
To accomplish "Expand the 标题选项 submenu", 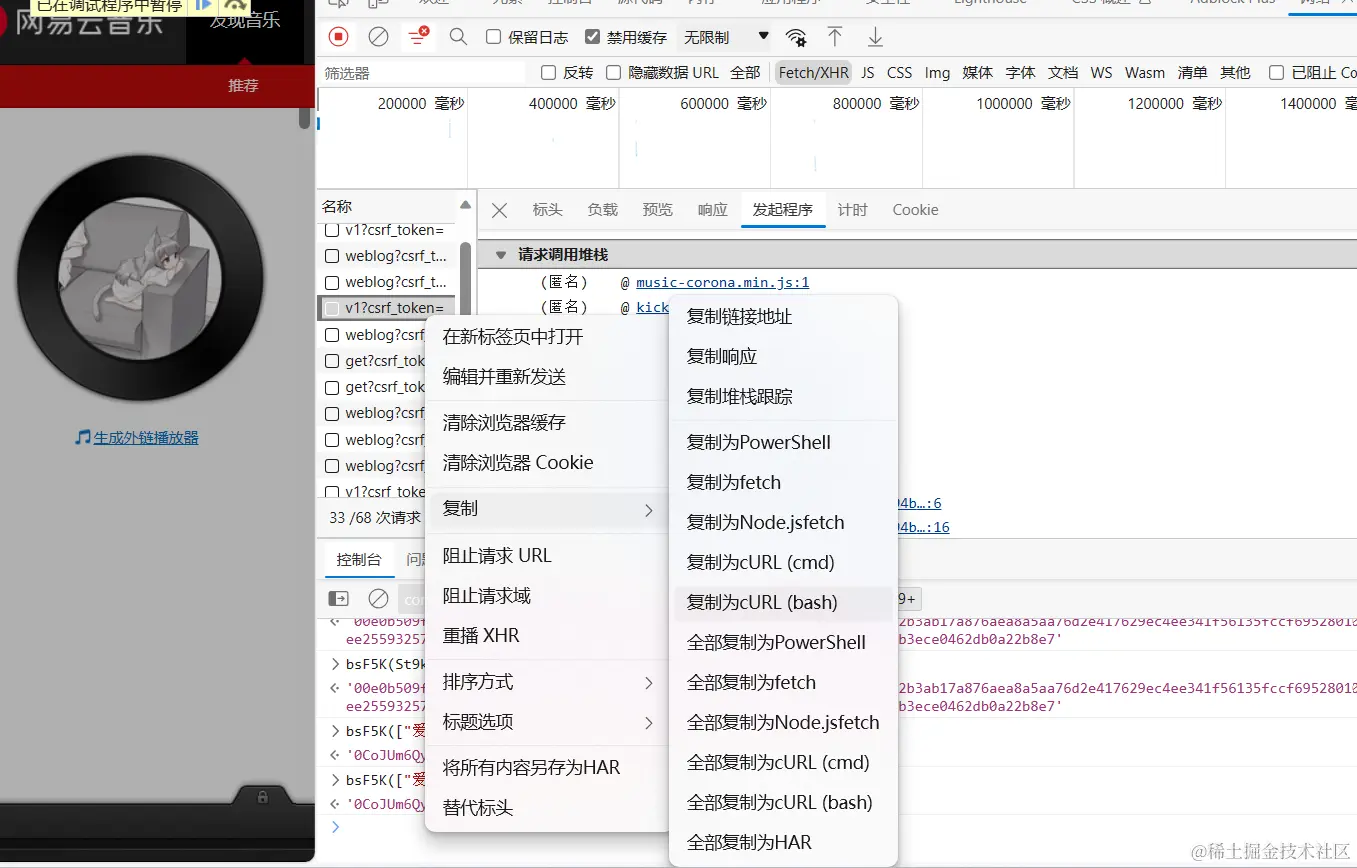I will click(x=548, y=722).
